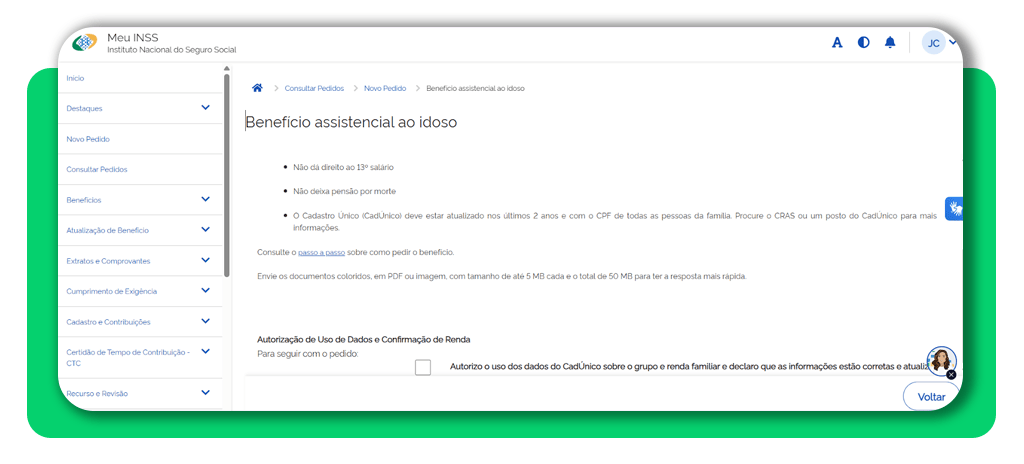Expand the Destaques sidebar section

pos(205,108)
